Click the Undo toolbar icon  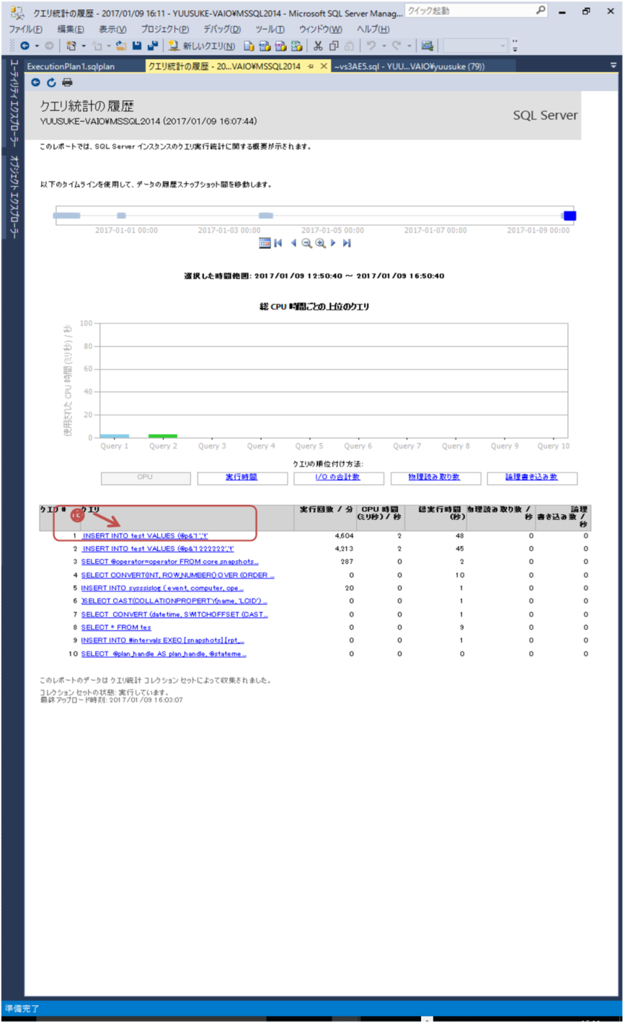[x=370, y=46]
